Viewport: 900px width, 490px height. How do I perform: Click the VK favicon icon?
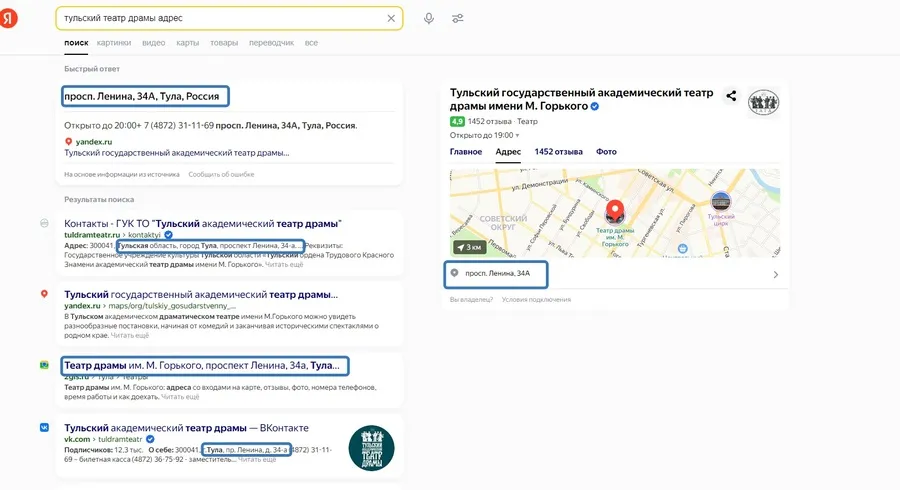(44, 427)
